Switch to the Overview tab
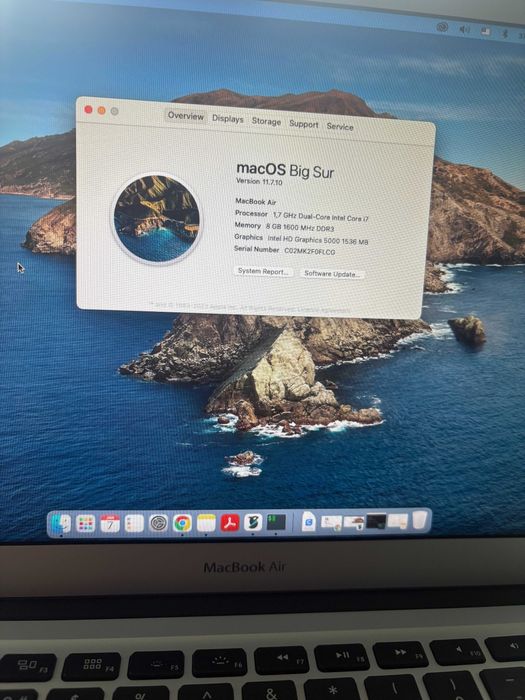 186,116
